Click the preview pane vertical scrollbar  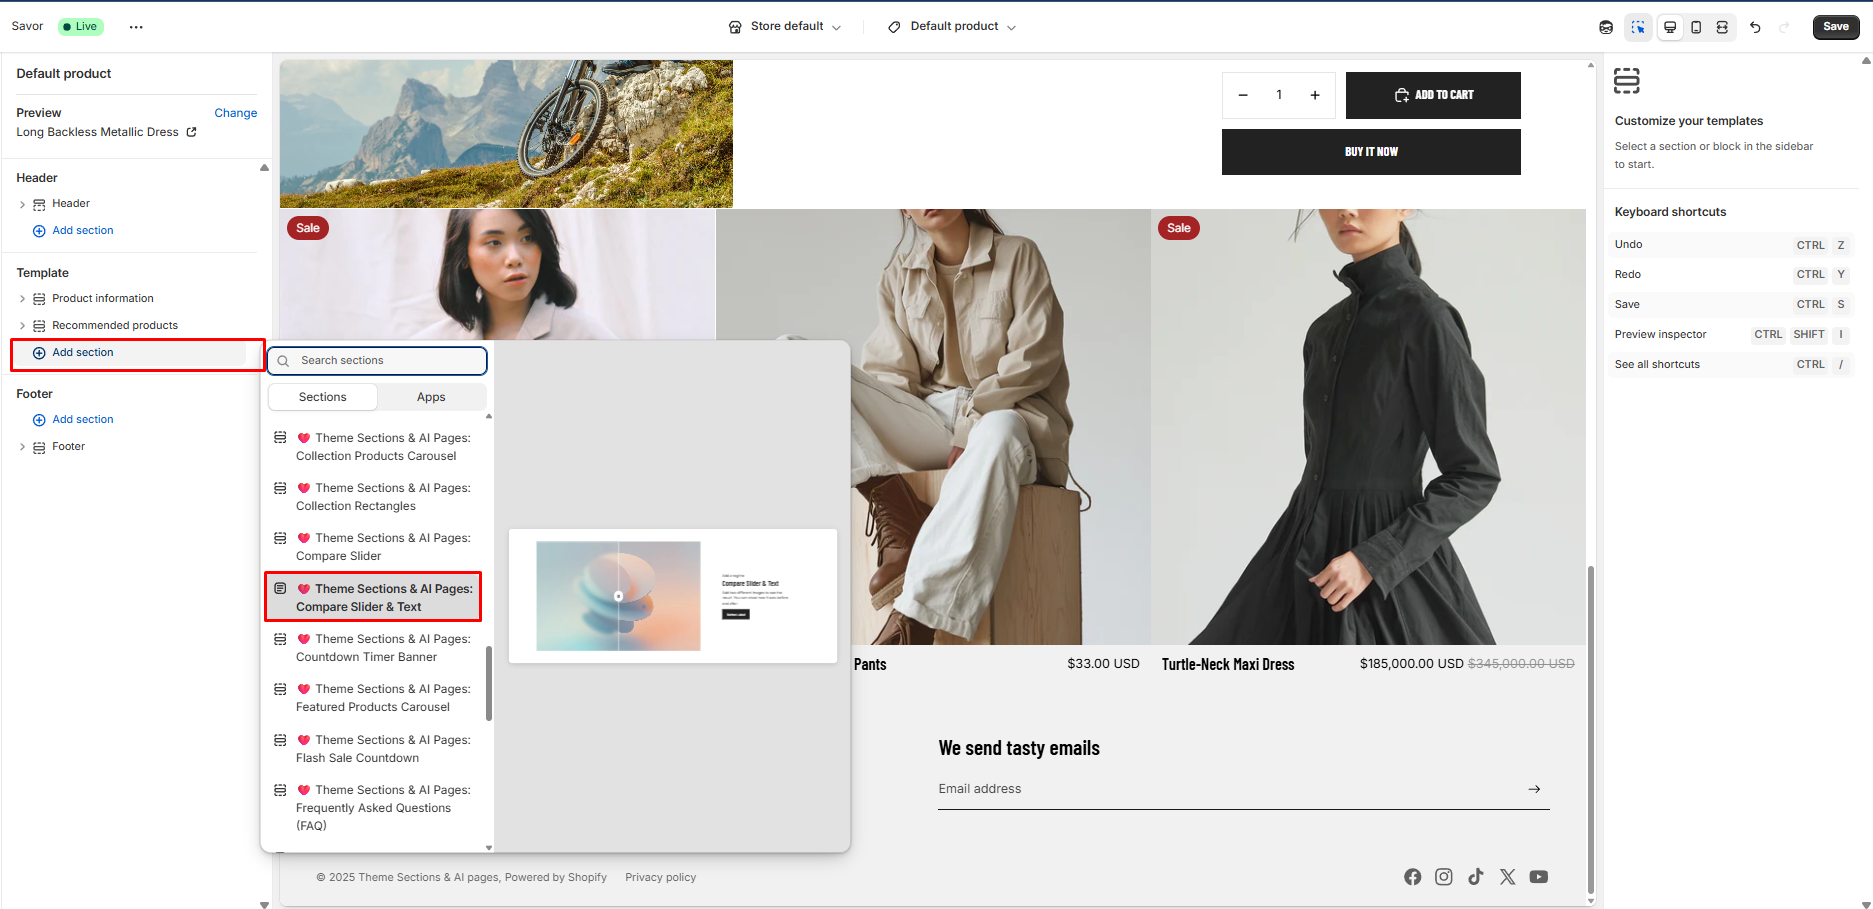pos(1591,730)
